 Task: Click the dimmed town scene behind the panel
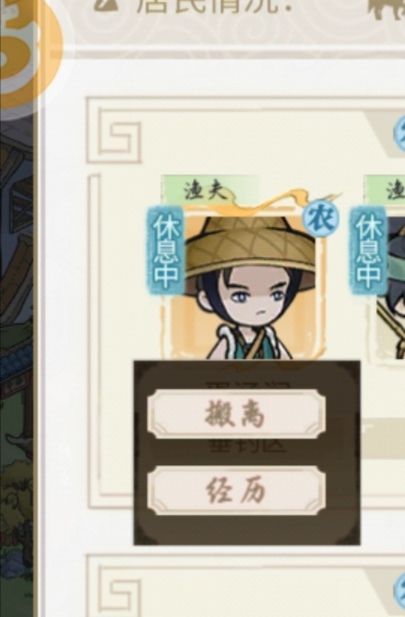click(x=17, y=354)
